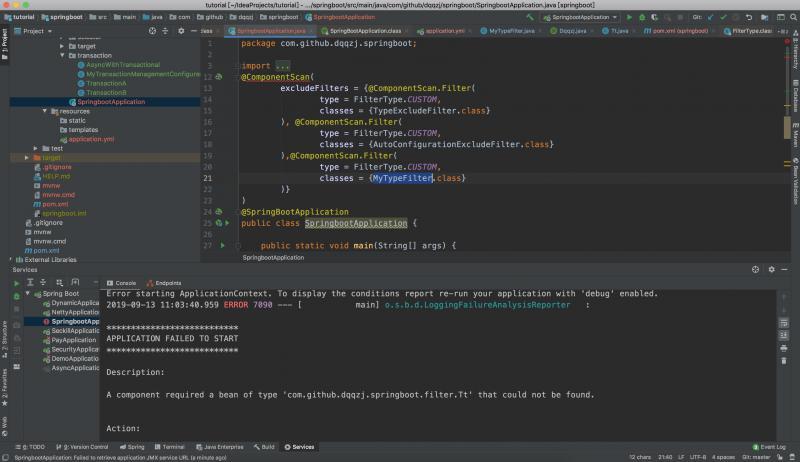
Task: Open Services panel settings gear
Action: [771, 269]
